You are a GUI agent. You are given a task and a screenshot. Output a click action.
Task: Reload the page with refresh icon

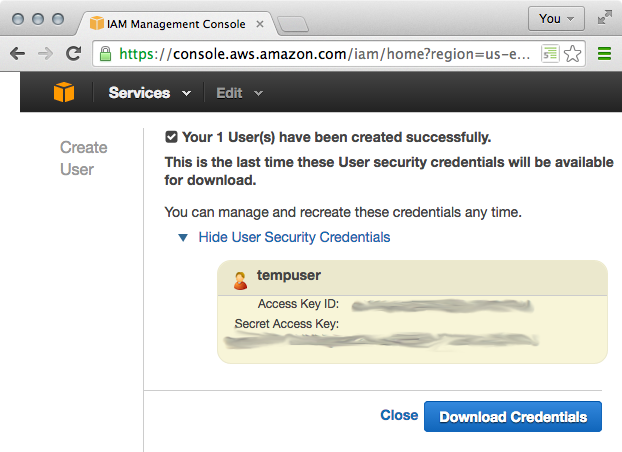coord(74,54)
